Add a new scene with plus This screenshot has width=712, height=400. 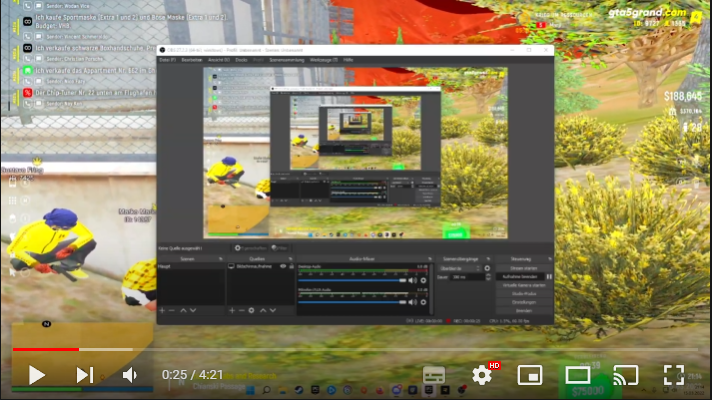tap(162, 311)
